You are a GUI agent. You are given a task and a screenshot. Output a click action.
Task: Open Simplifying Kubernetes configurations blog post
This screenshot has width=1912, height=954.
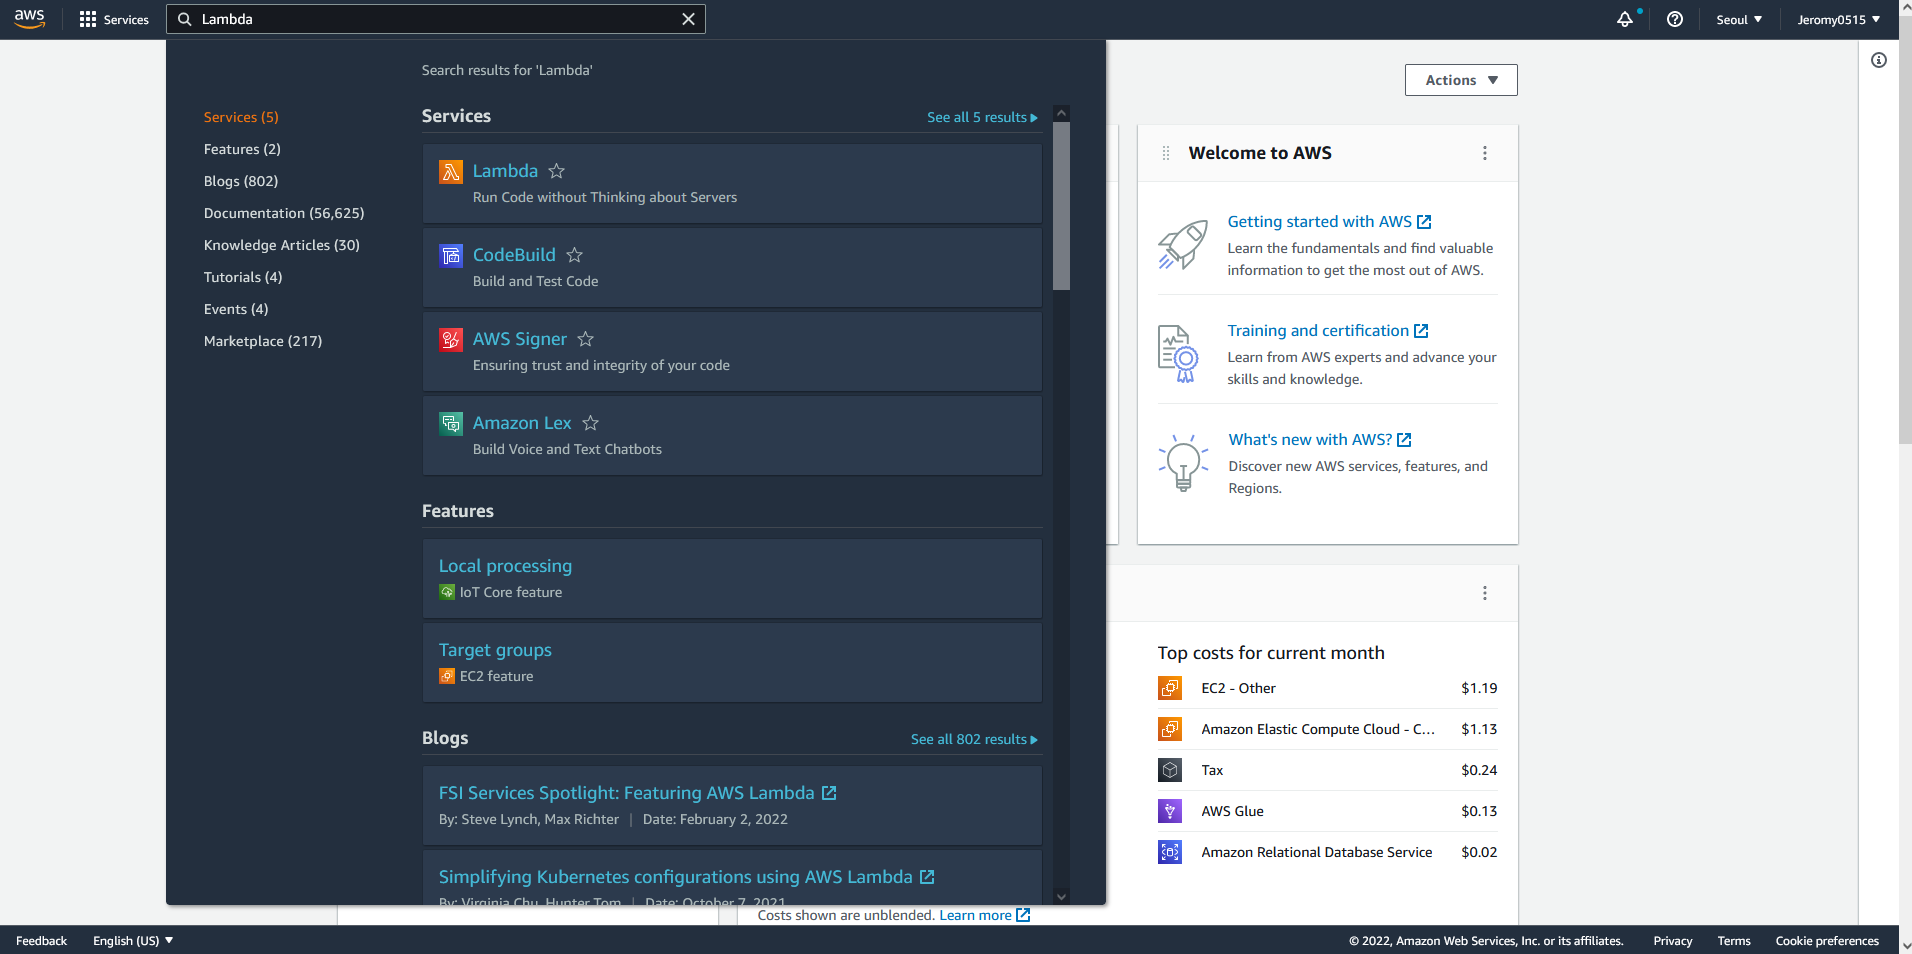coord(686,877)
